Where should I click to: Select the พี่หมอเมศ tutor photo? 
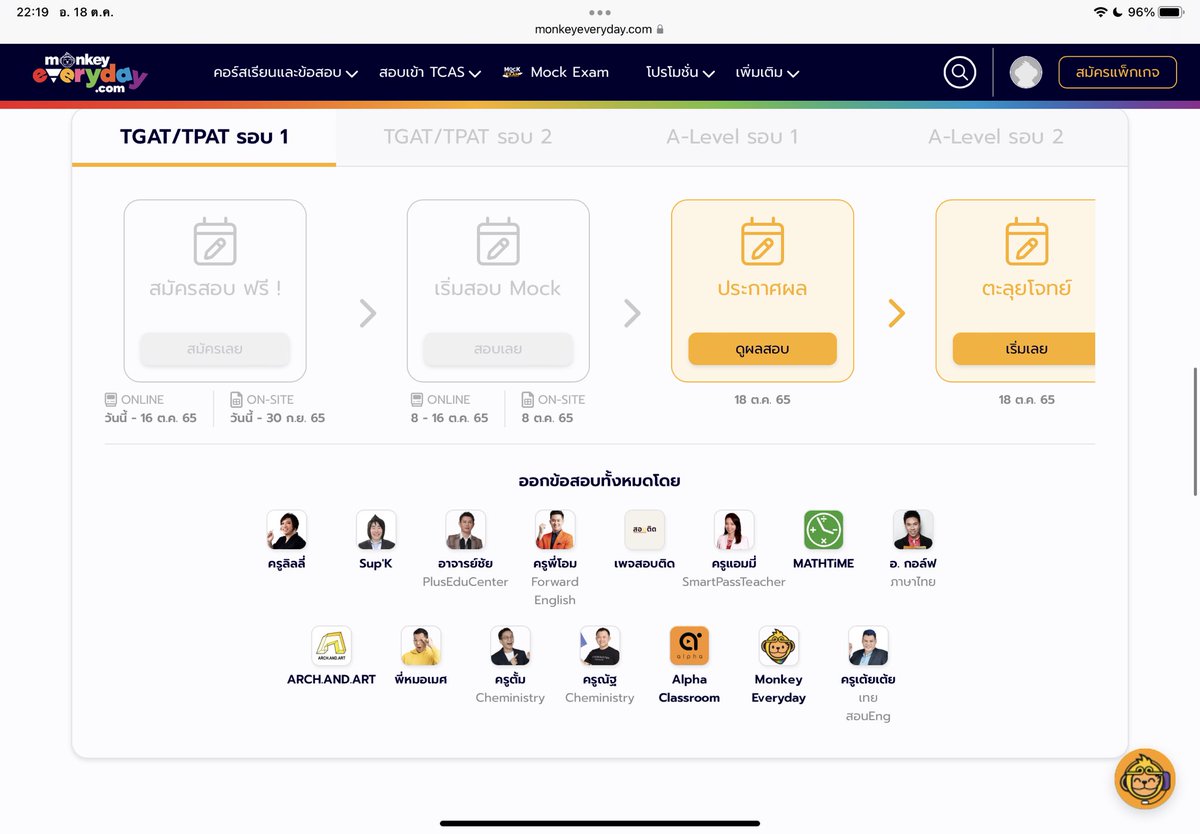pos(421,646)
